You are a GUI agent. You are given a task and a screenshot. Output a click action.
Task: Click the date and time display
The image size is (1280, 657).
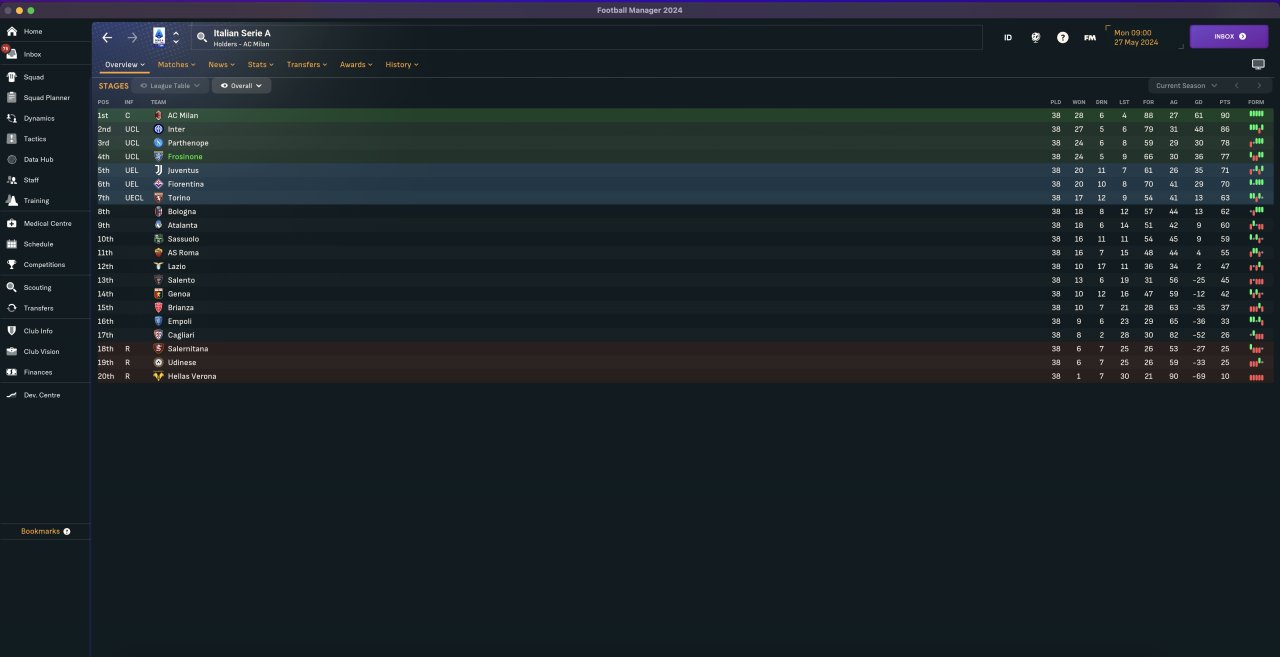click(x=1135, y=37)
